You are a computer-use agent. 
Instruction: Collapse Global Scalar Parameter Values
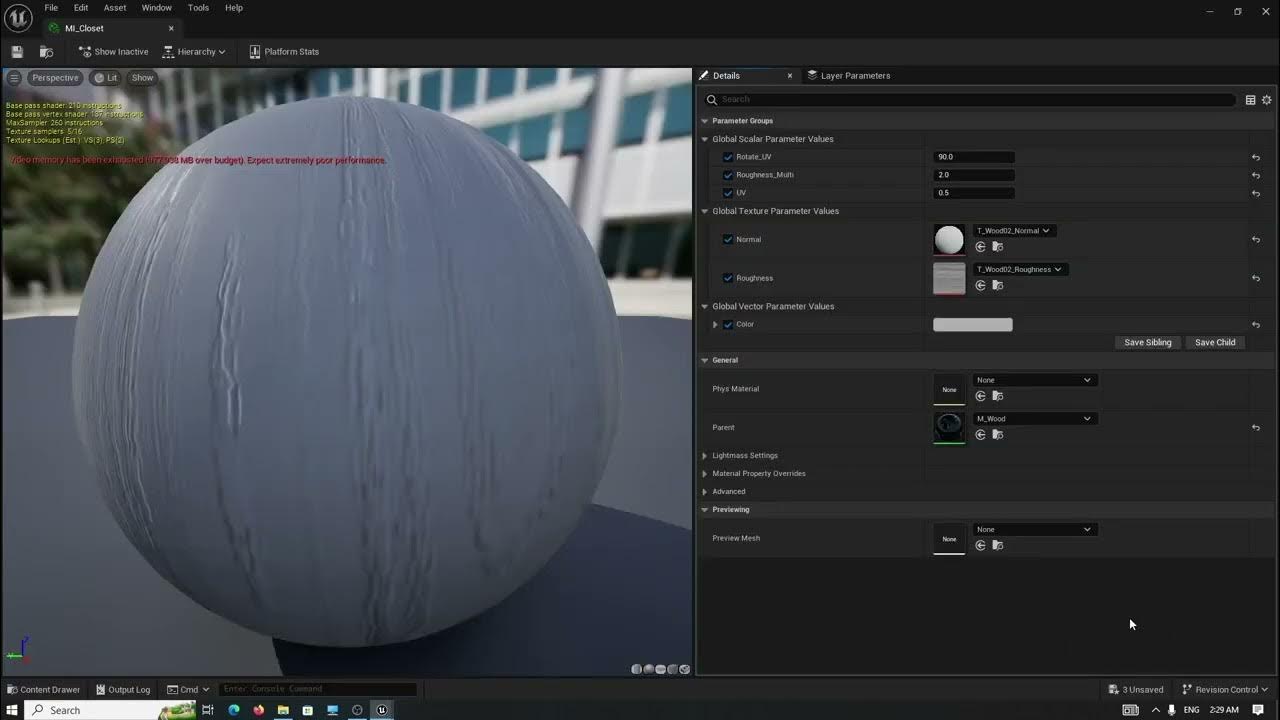[705, 139]
